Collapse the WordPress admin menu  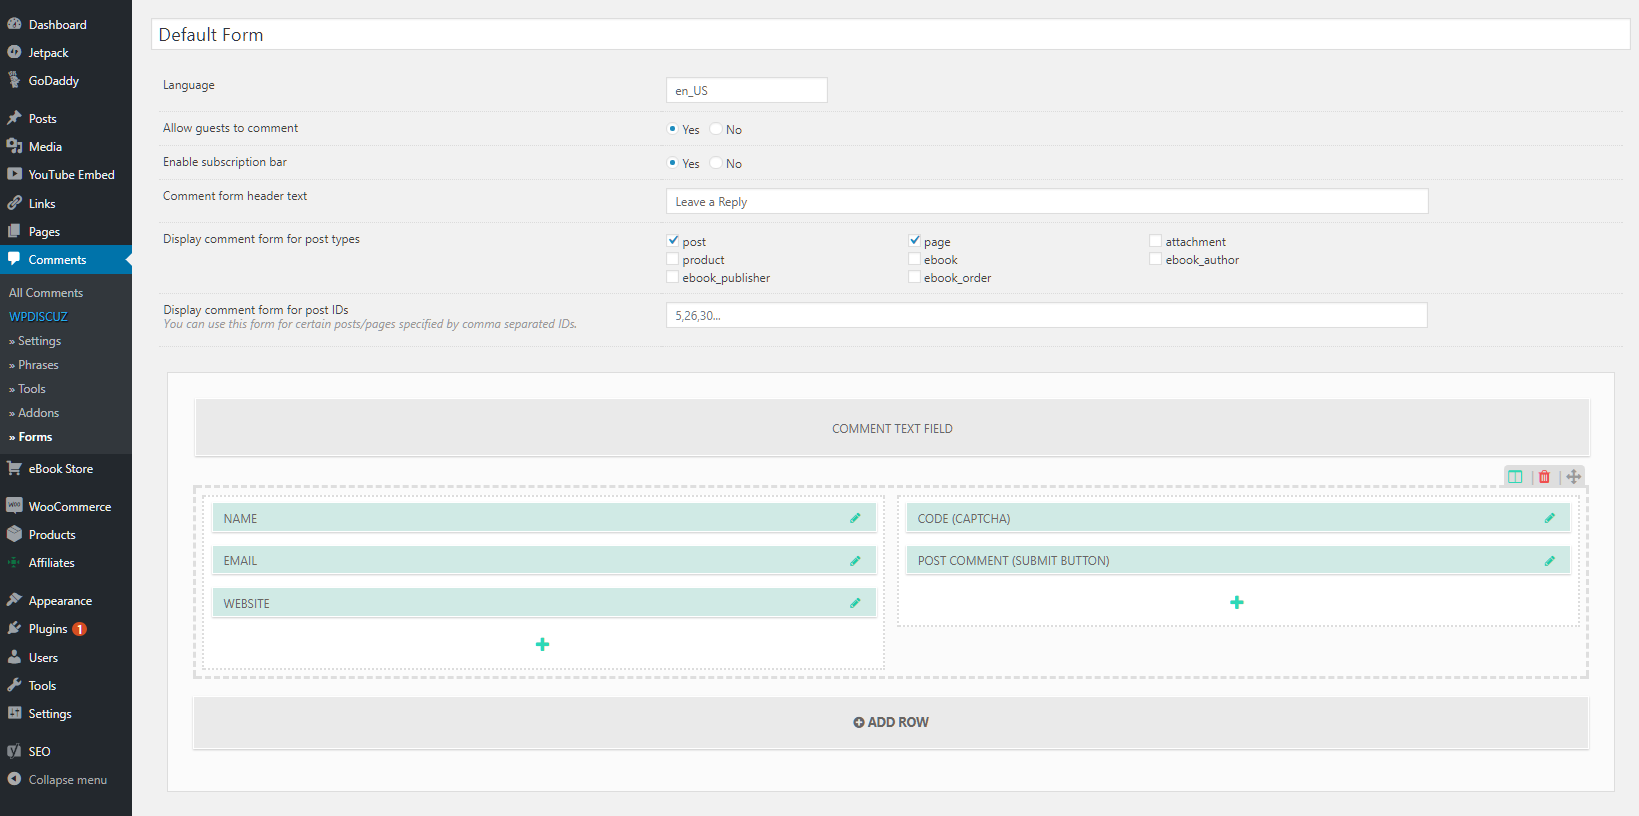coord(66,780)
